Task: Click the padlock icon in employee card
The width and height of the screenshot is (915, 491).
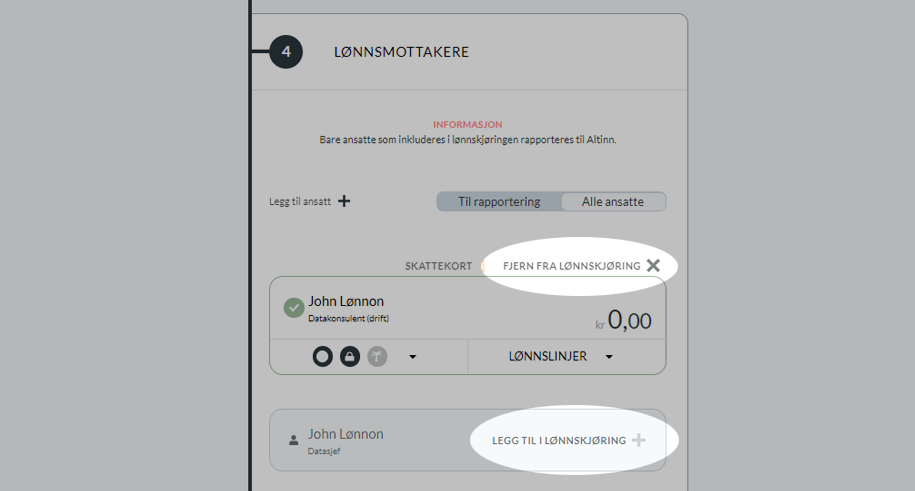Action: coord(350,356)
